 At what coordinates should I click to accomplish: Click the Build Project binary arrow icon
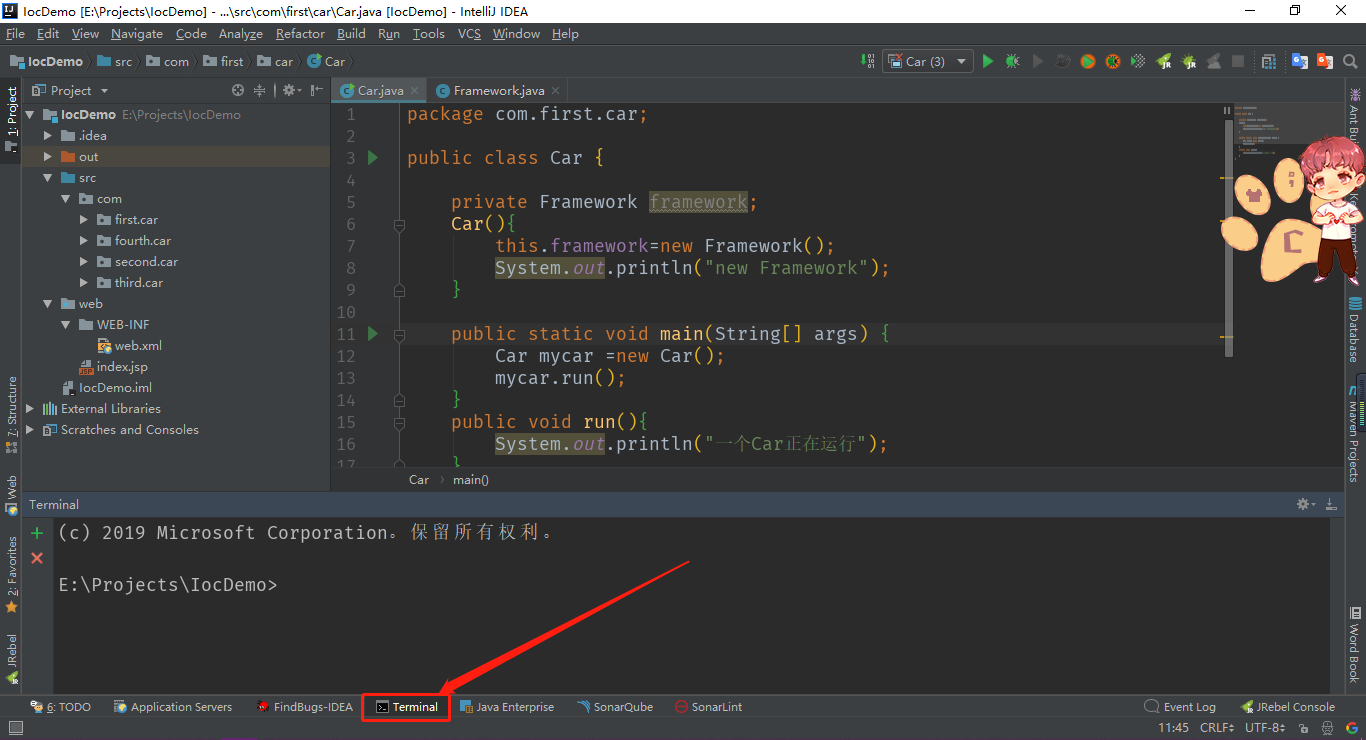point(867,61)
